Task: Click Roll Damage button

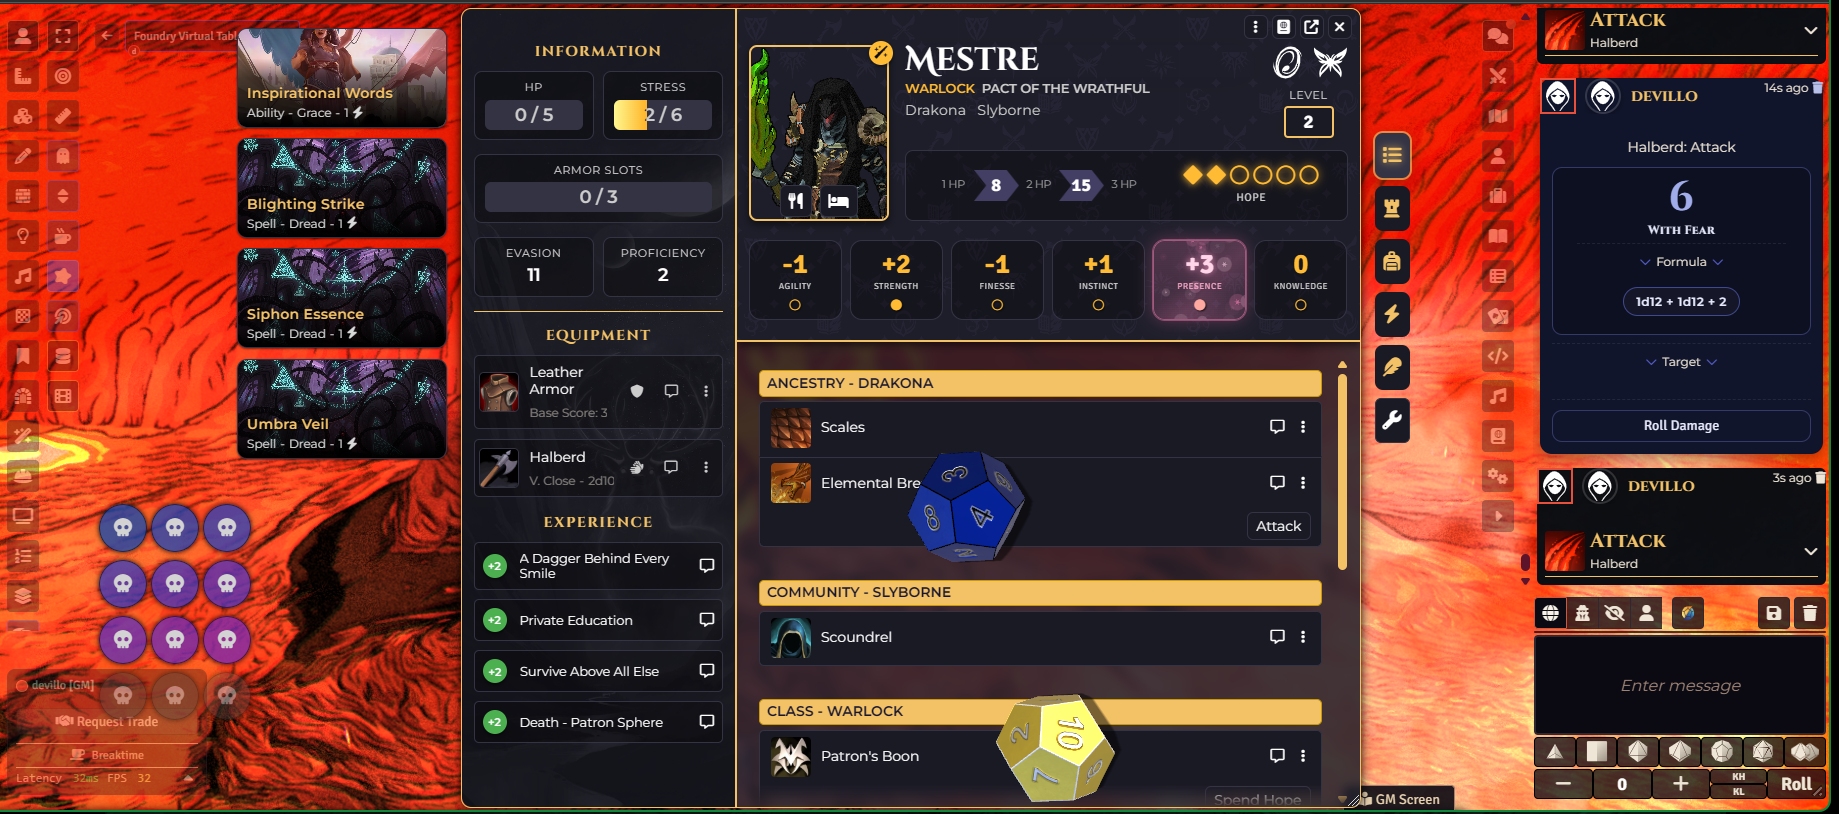Action: [1681, 425]
